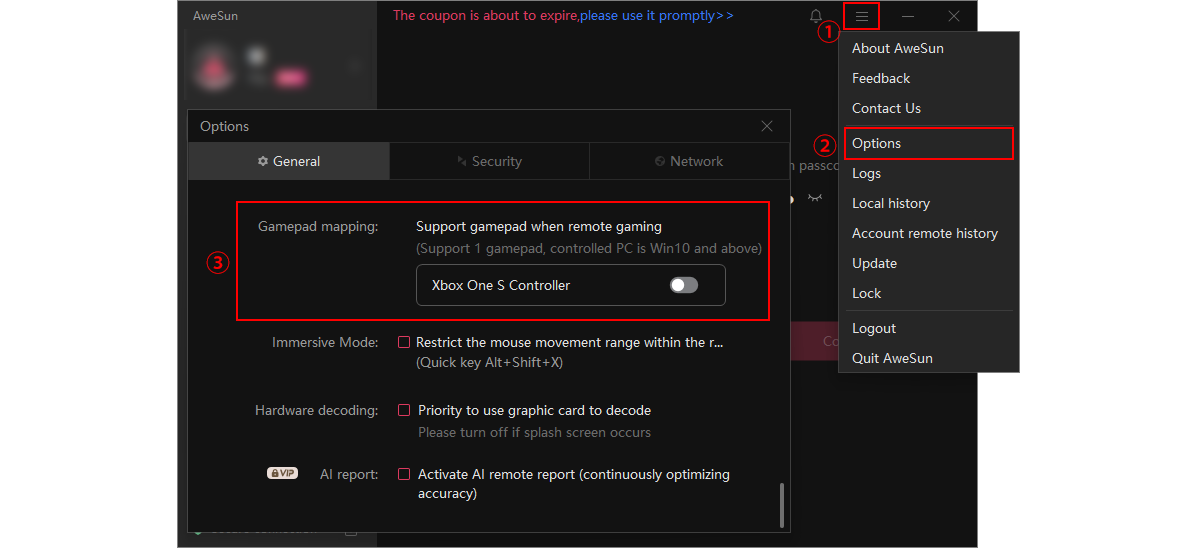The image size is (1200, 548).
Task: Click the Immersive Mode label
Action: (x=325, y=342)
